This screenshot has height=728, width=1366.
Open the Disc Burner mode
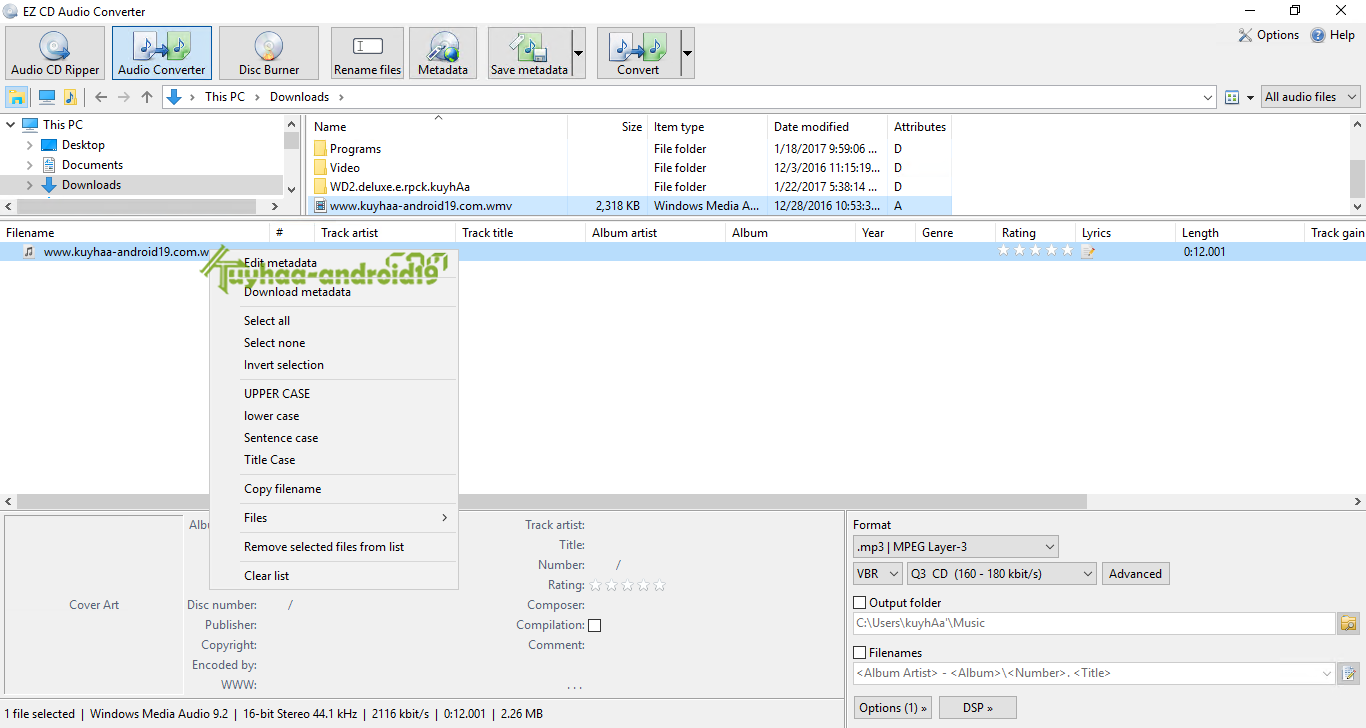269,53
